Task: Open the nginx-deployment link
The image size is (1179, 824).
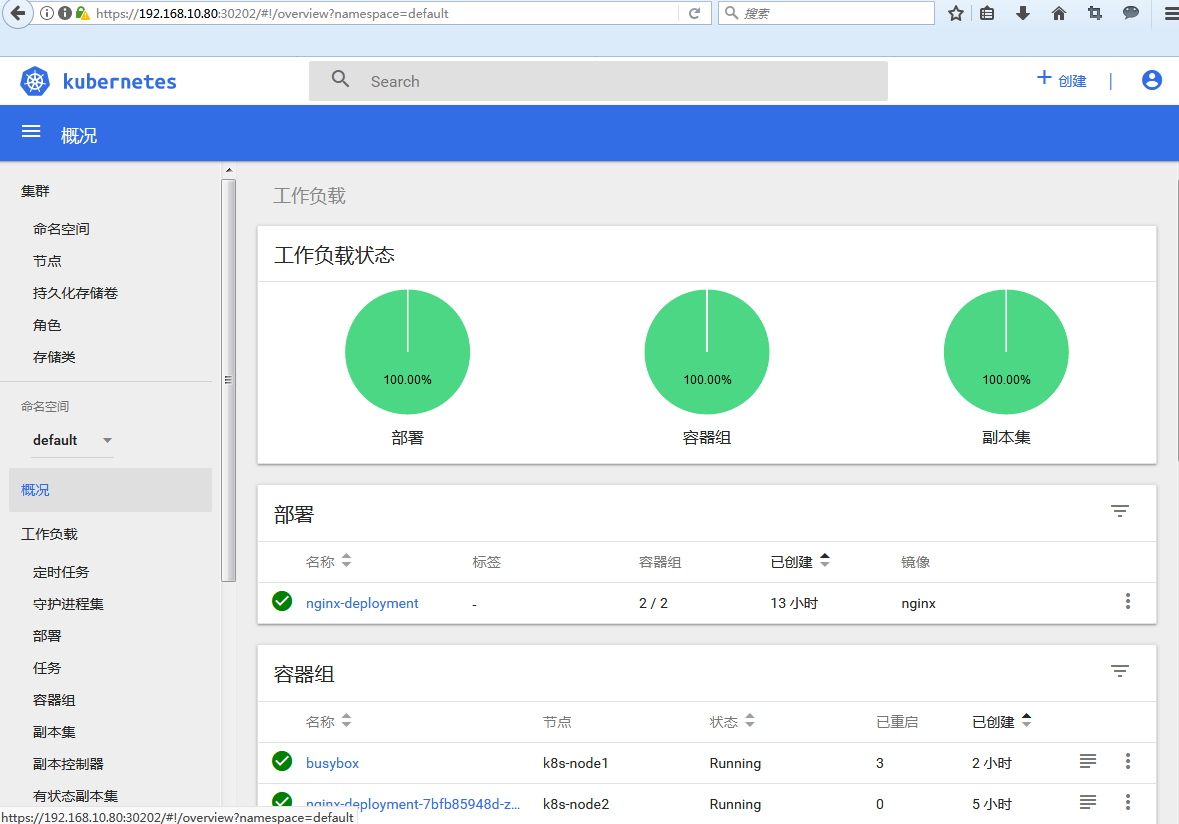Action: click(362, 603)
